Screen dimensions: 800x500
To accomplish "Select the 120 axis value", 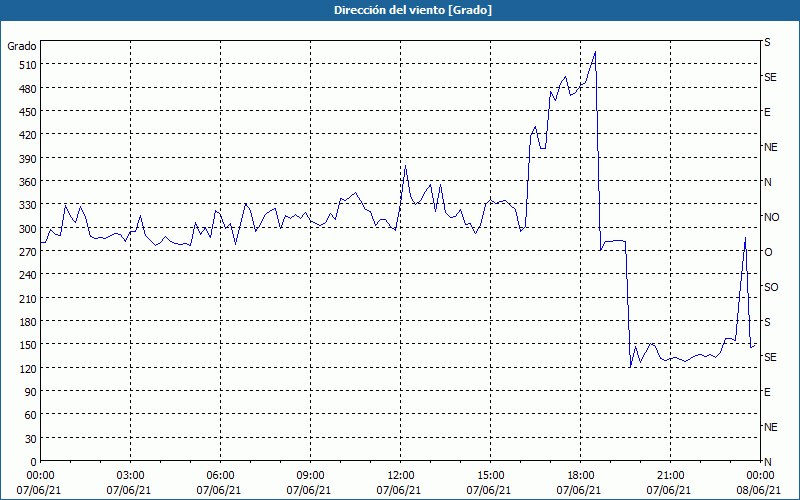I will 28,368.
